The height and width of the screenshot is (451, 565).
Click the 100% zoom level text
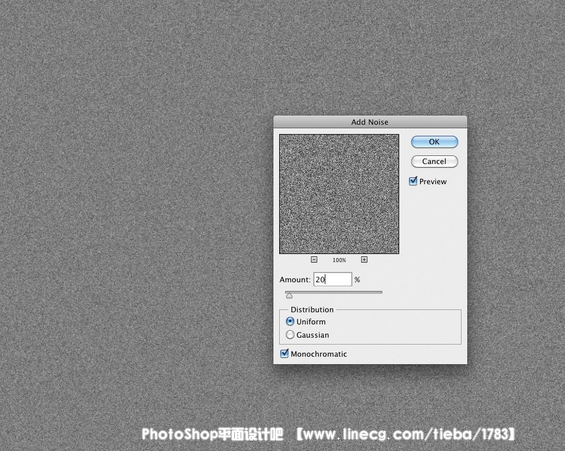pyautogui.click(x=339, y=260)
